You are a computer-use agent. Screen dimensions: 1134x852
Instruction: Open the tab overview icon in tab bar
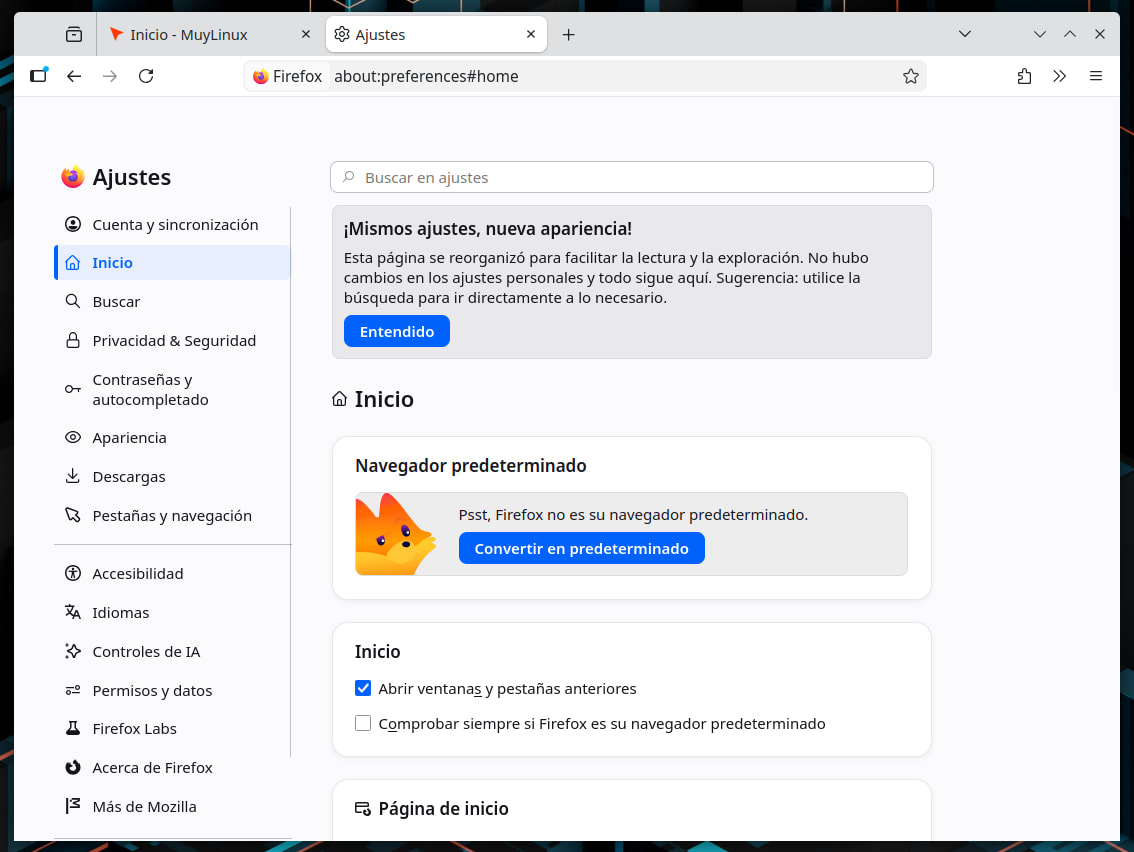[74, 34]
